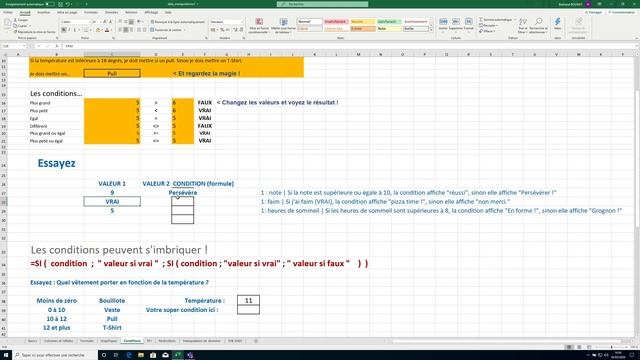Click the taskbar search box
The width and height of the screenshot is (640, 360).
click(55, 355)
